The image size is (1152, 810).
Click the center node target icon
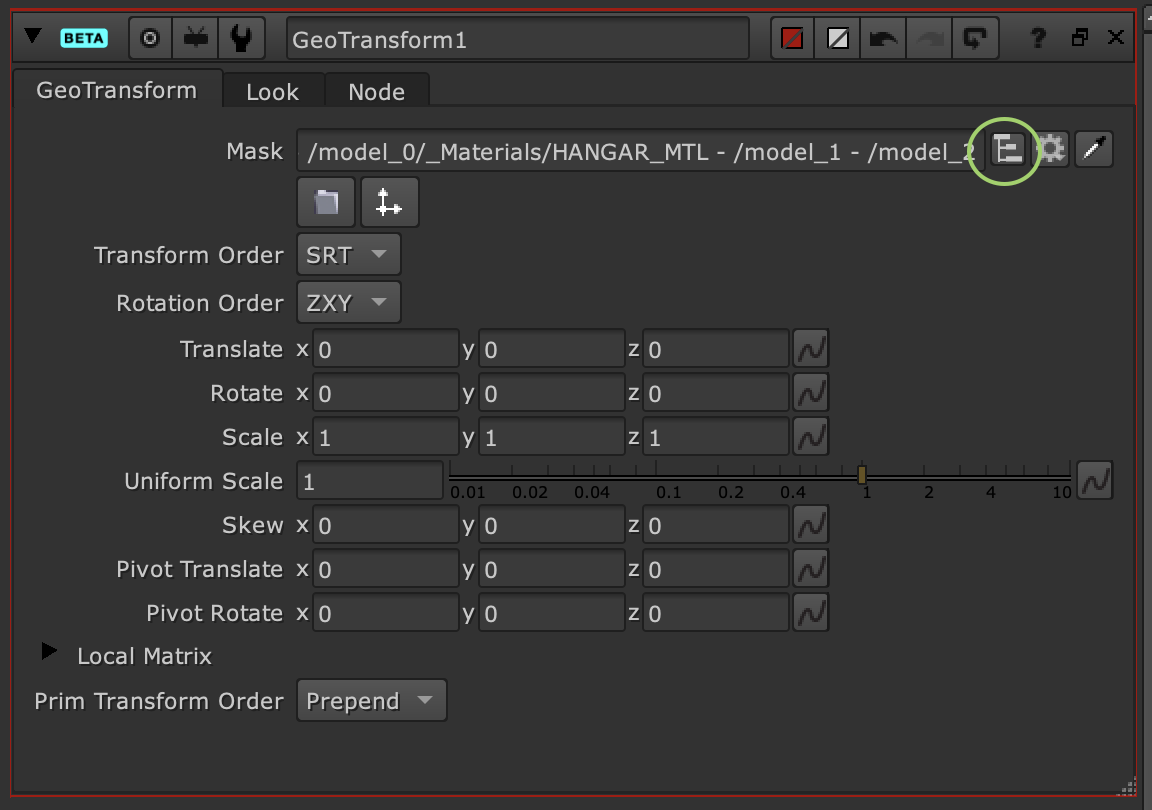point(151,39)
